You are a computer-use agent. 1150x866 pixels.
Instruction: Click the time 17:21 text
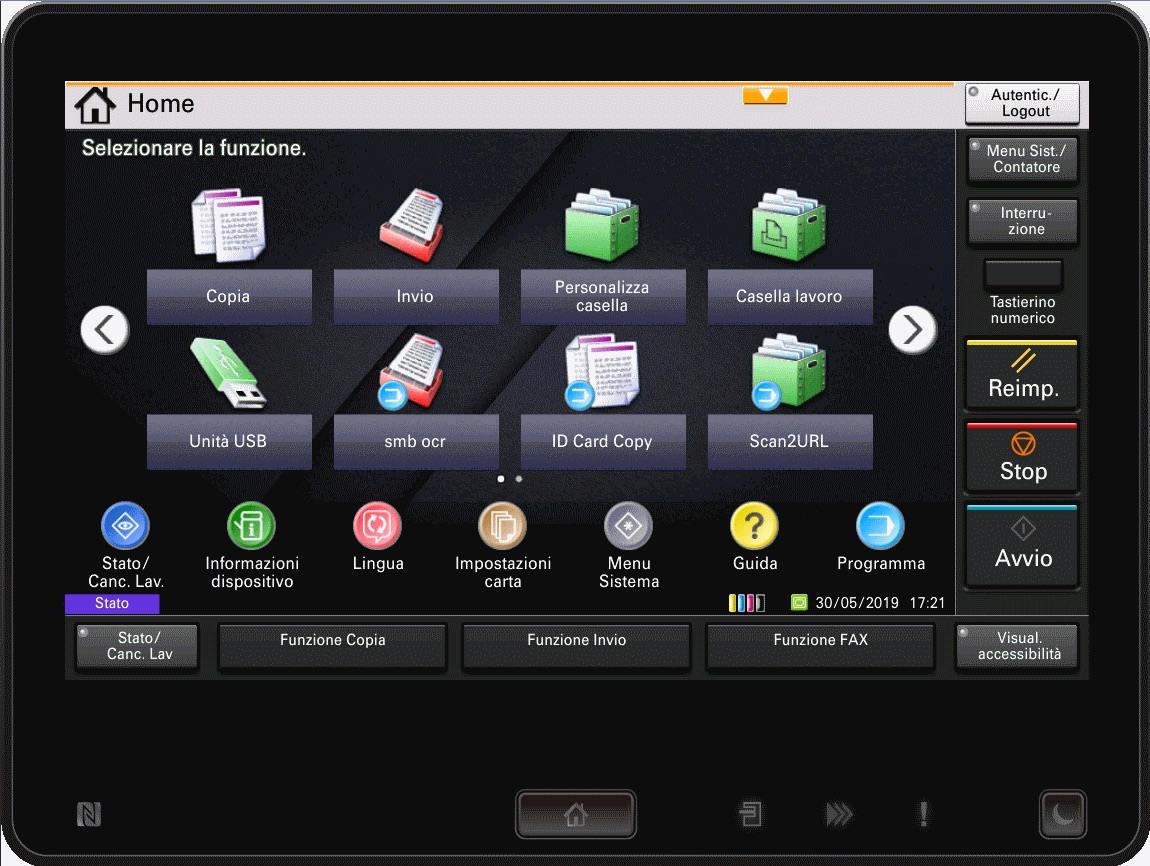coord(927,603)
